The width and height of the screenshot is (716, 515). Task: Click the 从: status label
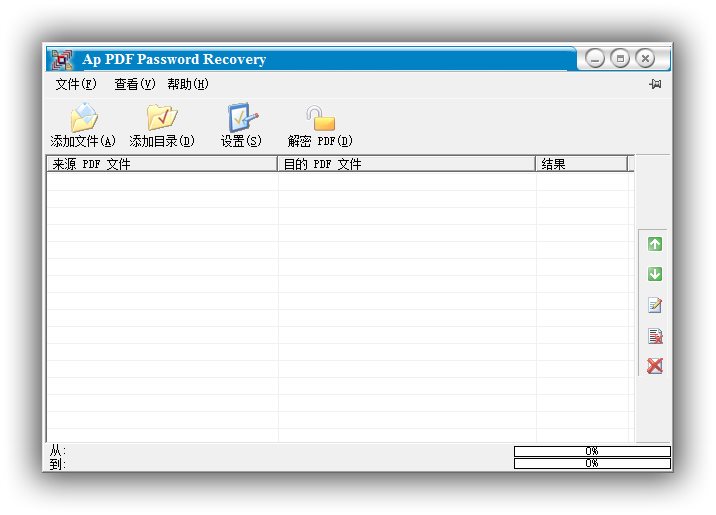(58, 451)
